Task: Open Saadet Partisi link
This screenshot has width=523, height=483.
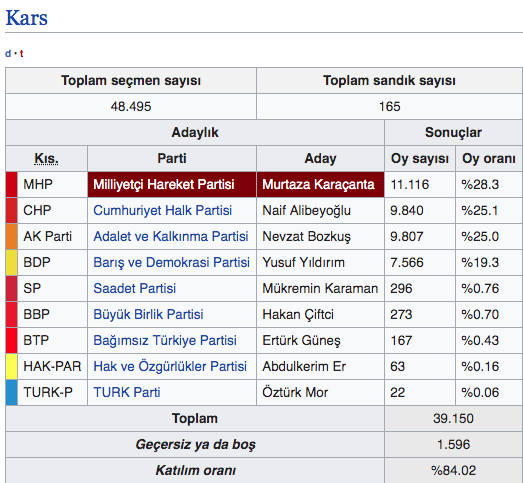Action: pyautogui.click(x=134, y=289)
